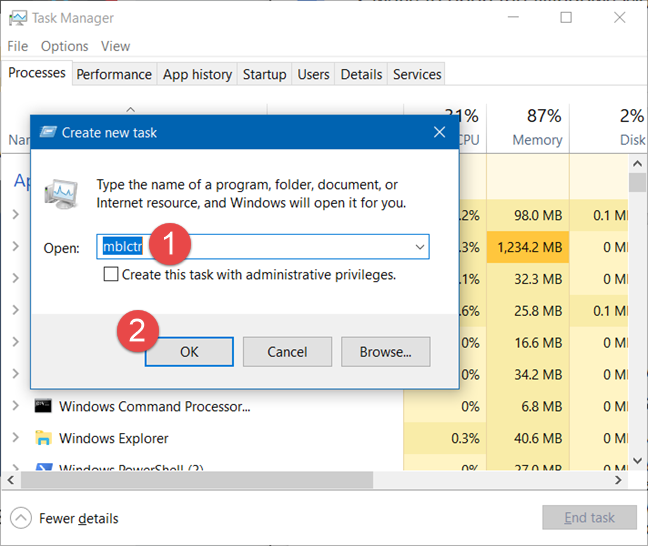Open the File menu
Screen dimensions: 648x546
tap(18, 46)
